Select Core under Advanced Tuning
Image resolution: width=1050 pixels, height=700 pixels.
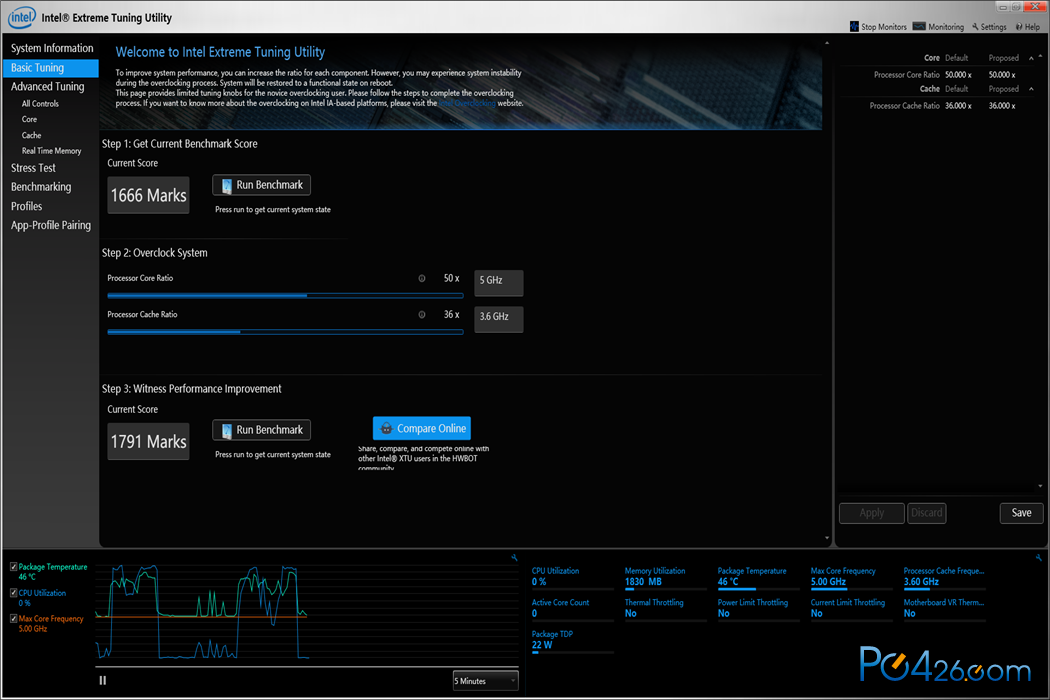(29, 119)
